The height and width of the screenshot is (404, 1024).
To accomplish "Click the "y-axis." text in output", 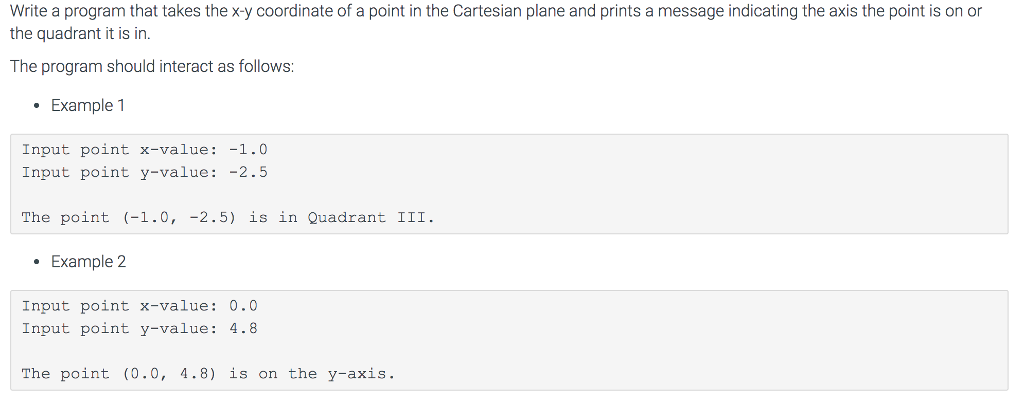I will (361, 374).
